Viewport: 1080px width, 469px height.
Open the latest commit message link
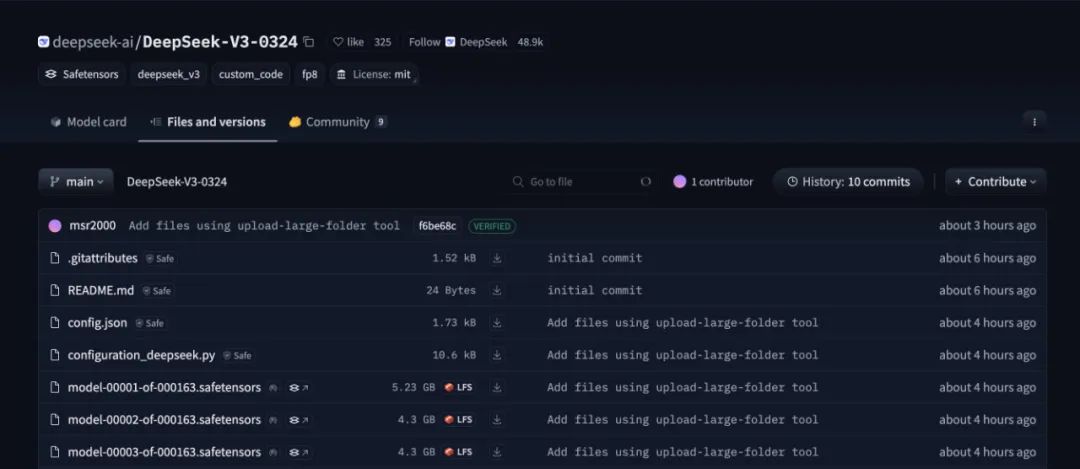(x=264, y=226)
